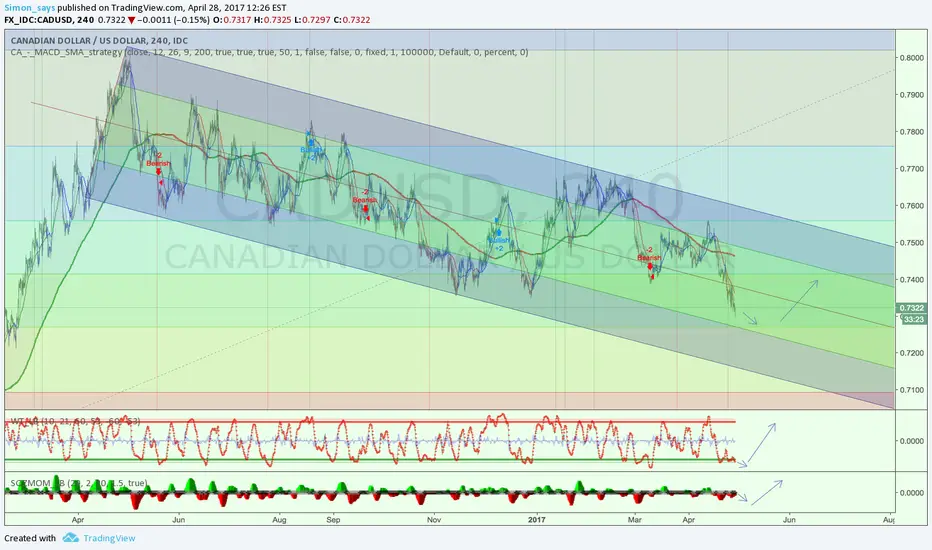Select the WT_LB oscillator pane legend
932x550 pixels.
point(75,421)
